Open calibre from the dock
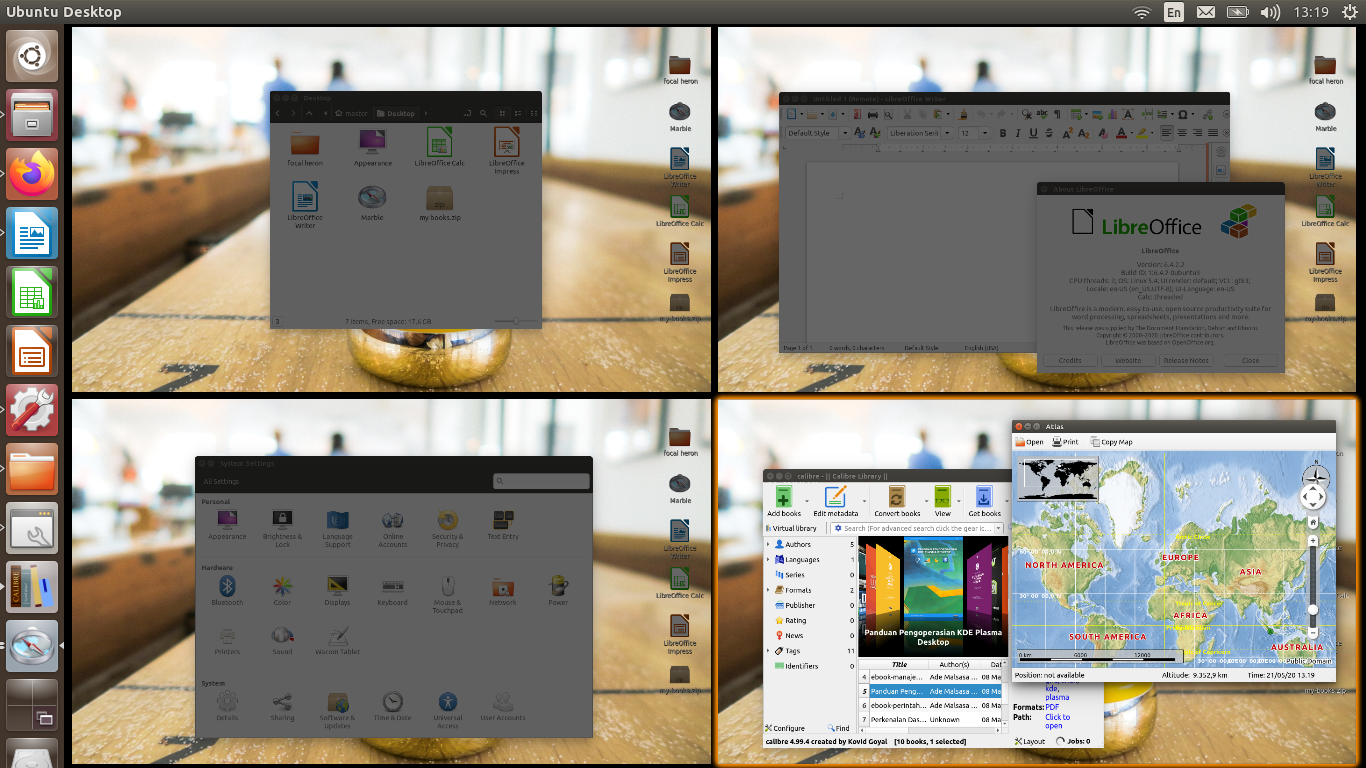 point(32,586)
